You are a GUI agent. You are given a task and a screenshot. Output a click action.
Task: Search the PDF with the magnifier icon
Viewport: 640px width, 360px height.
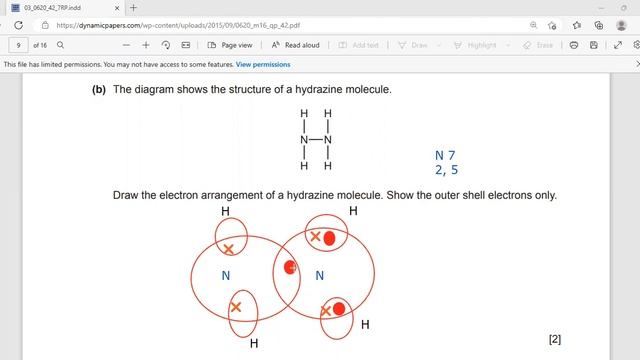point(60,45)
